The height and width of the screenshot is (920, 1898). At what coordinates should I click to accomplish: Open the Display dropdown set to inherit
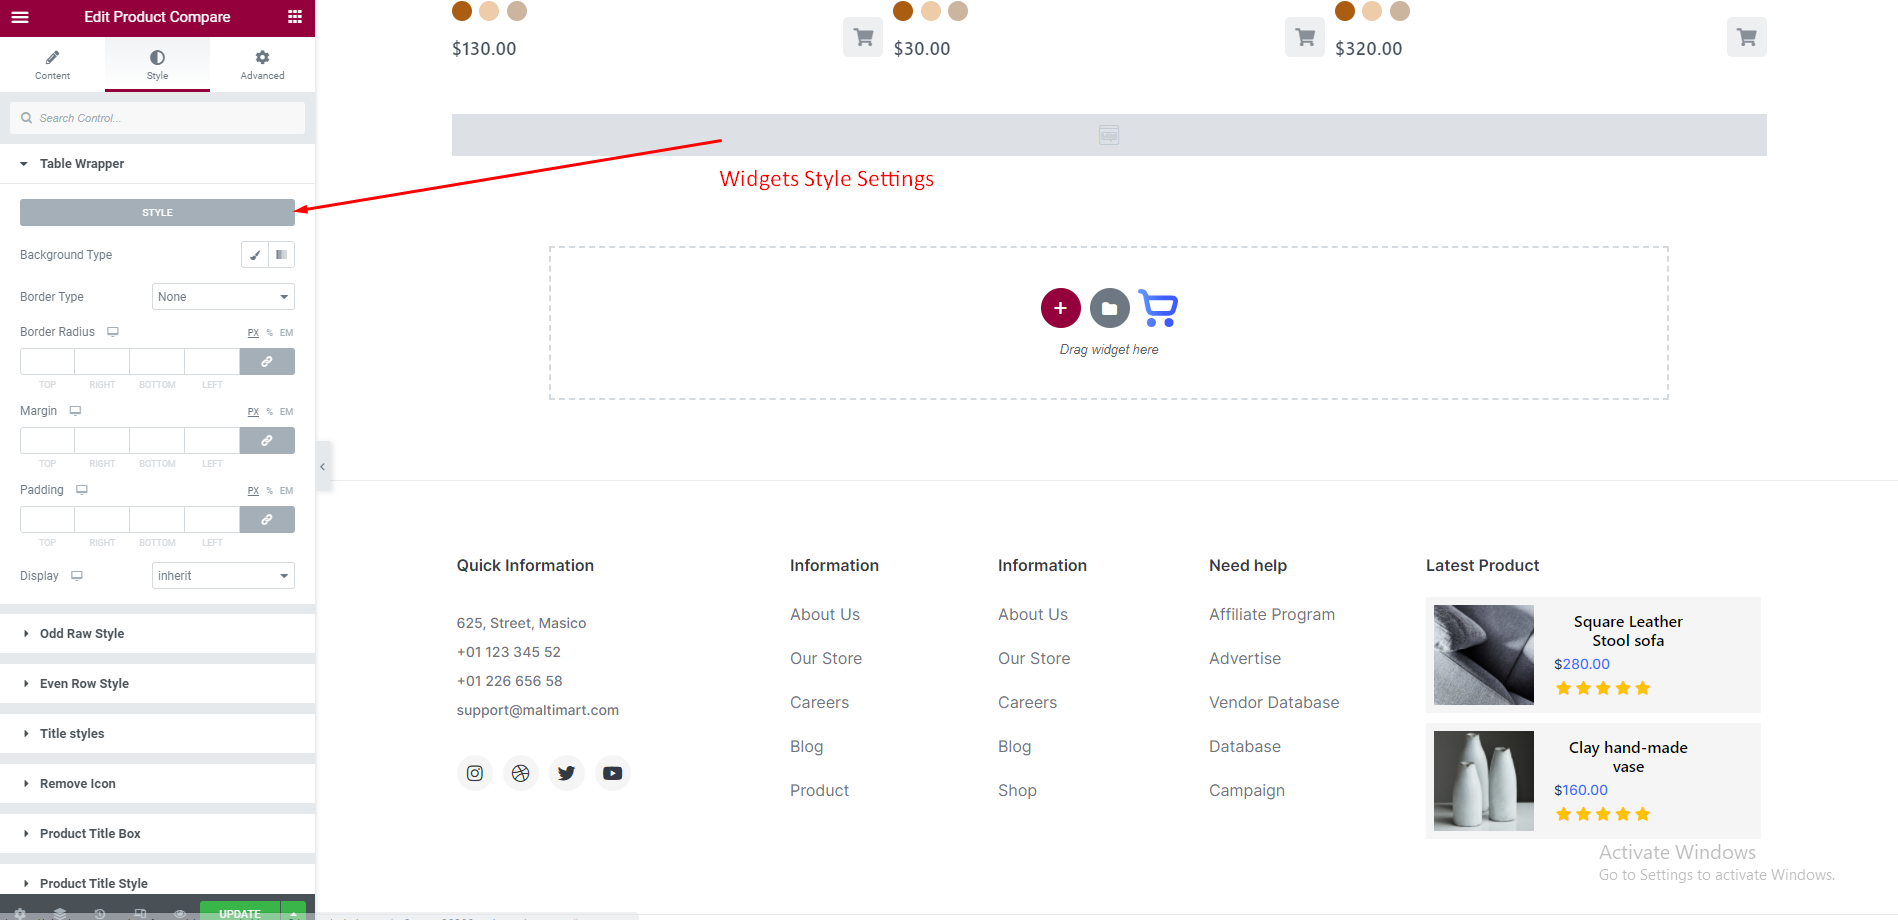(223, 576)
